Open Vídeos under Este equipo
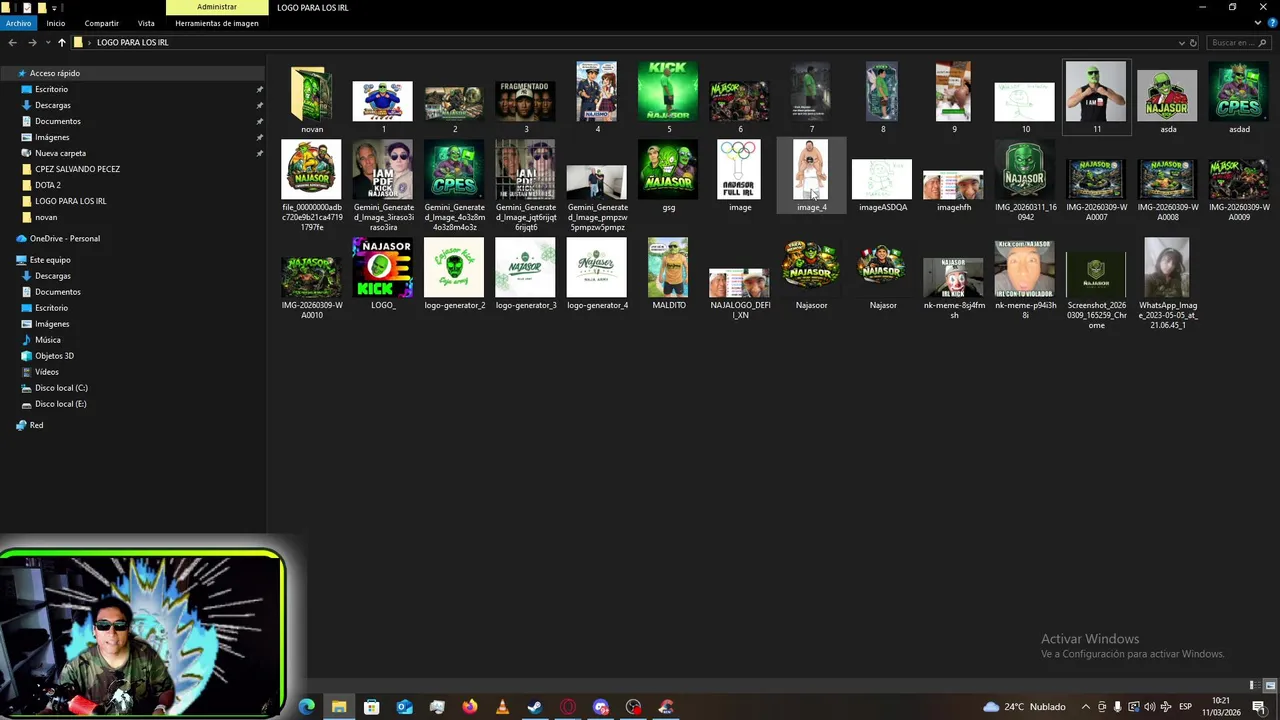Screen dimensions: 1280x720 [x=47, y=372]
